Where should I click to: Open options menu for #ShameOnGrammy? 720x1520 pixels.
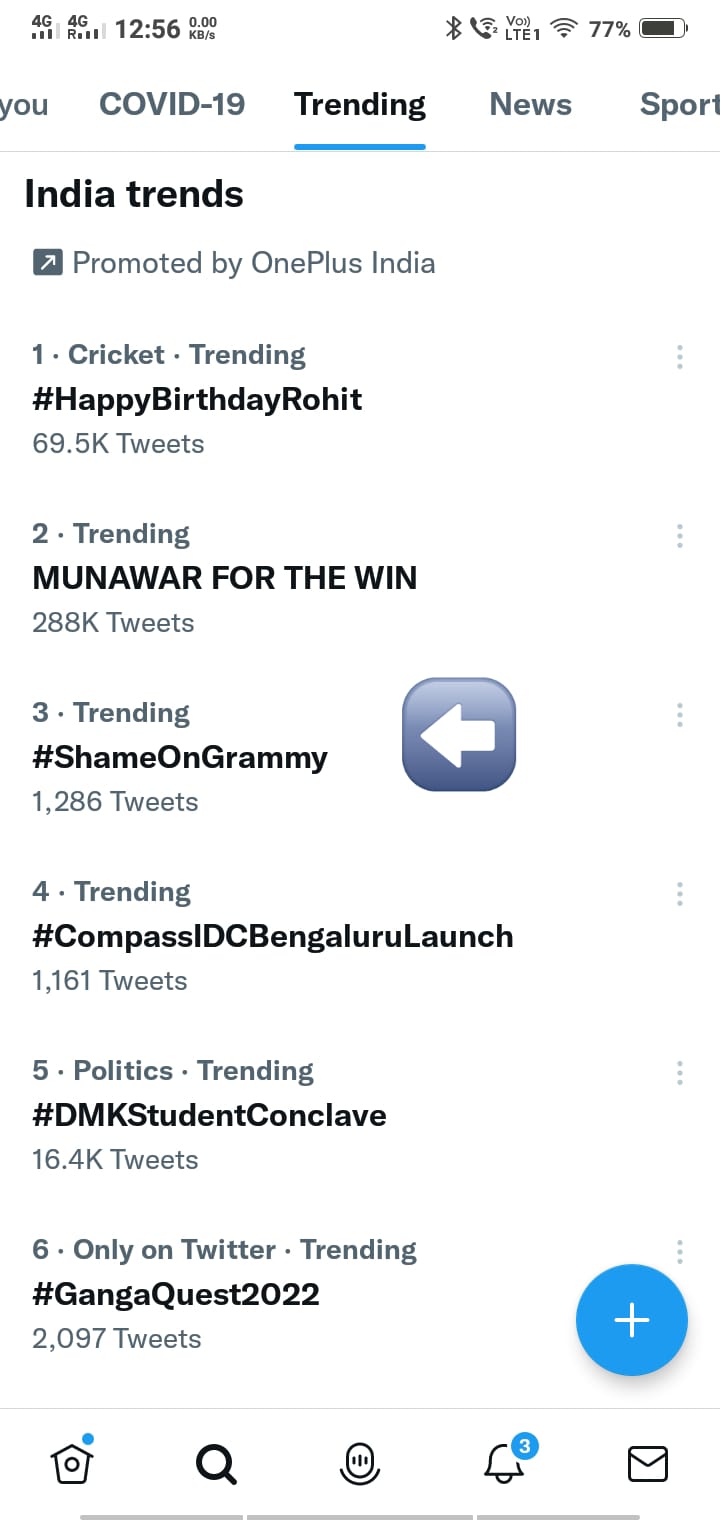tap(680, 714)
